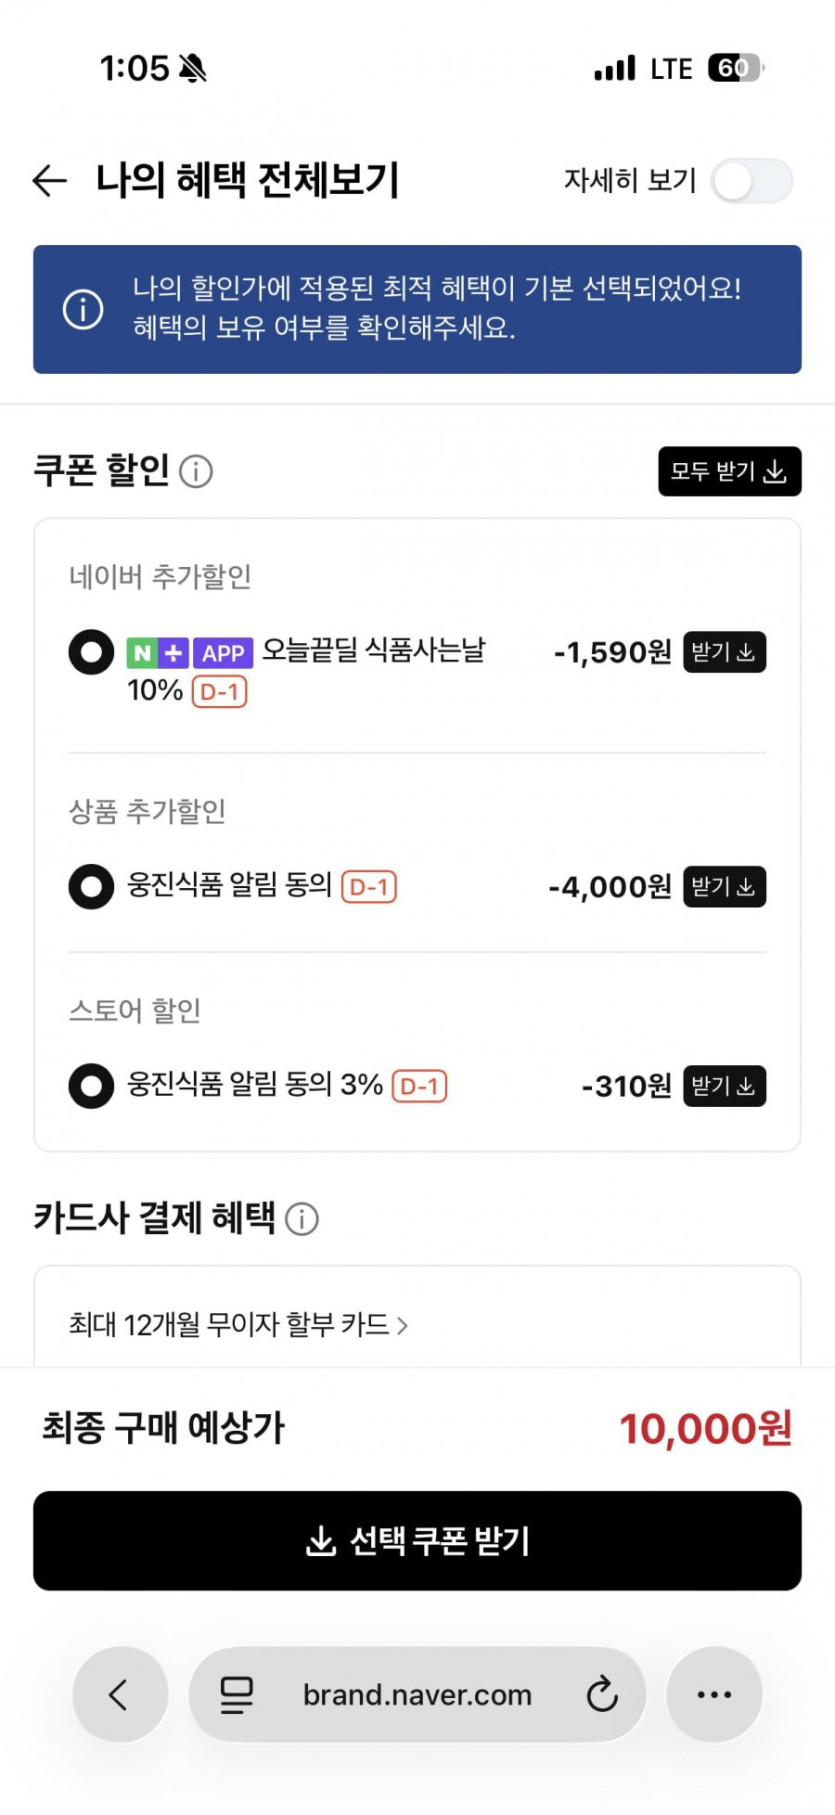Select the 웅진식품 알림 동의 -4,000원 radio

(91, 886)
